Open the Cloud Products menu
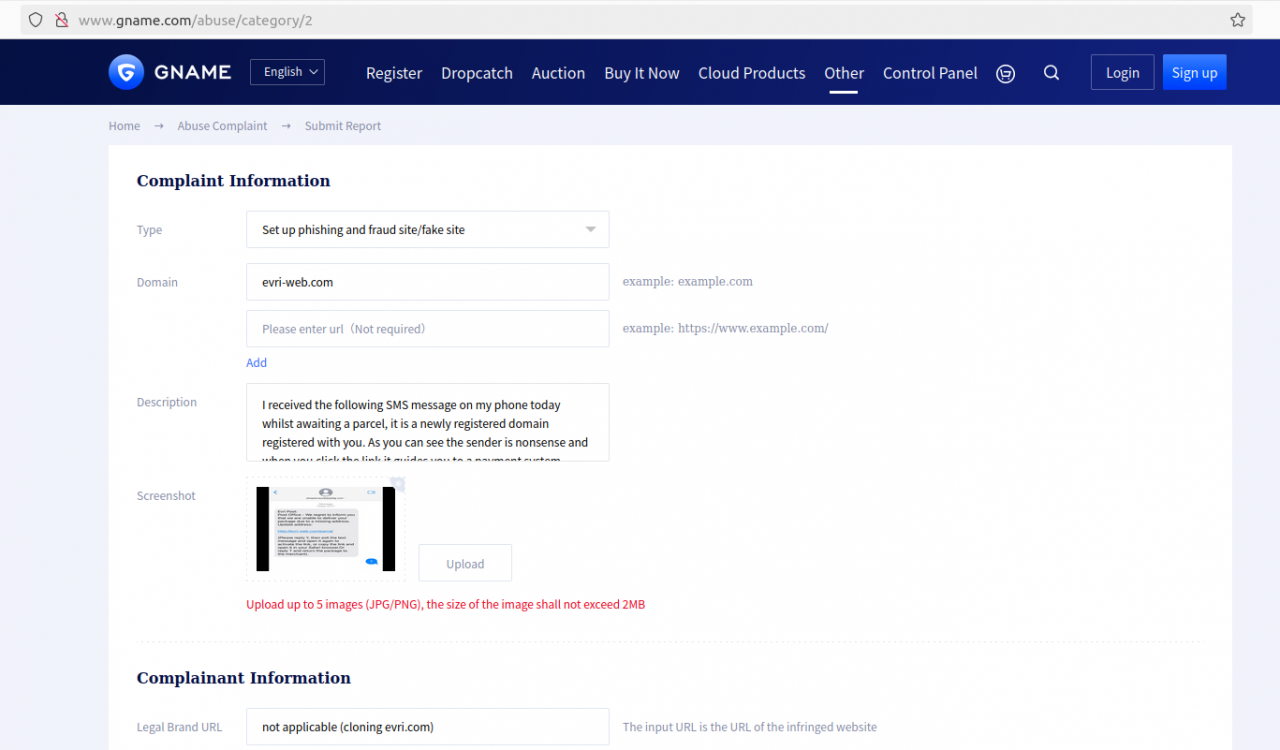Viewport: 1280px width, 750px height. pos(752,73)
